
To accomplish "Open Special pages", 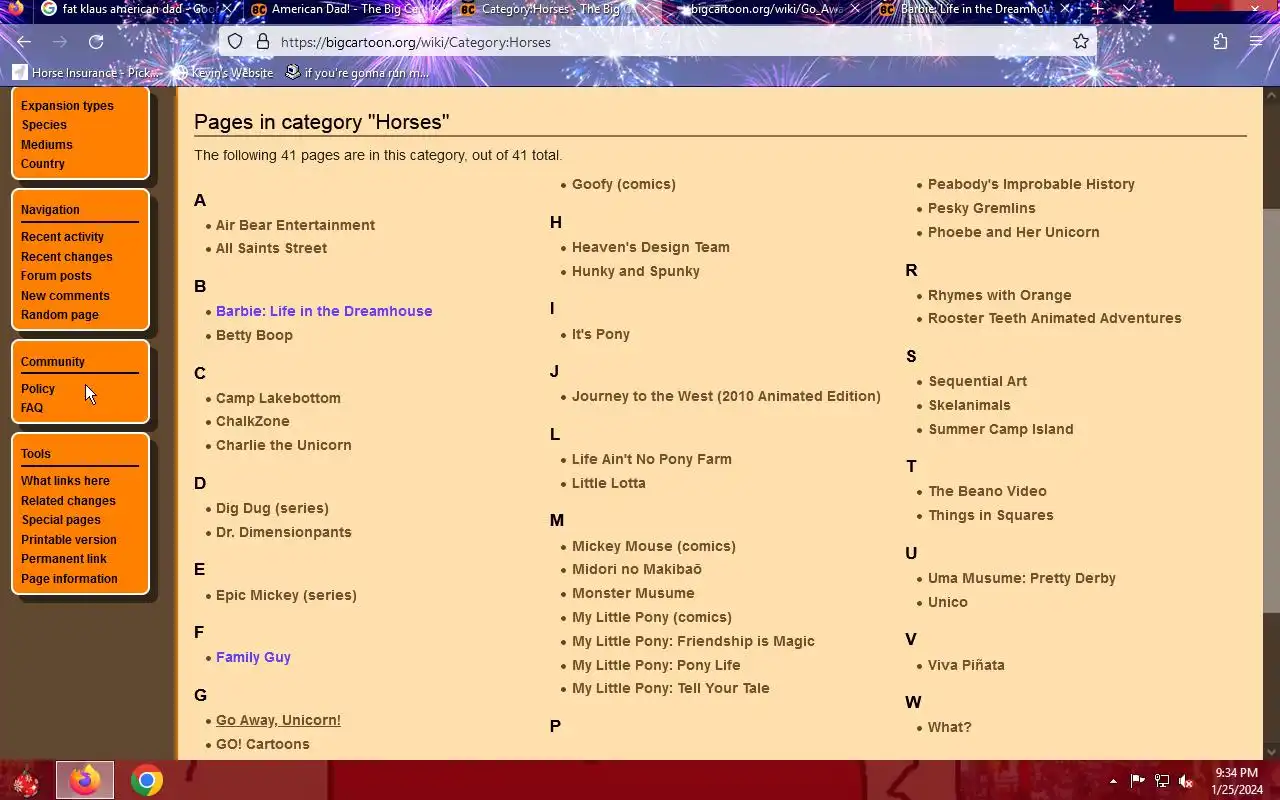I will (61, 520).
